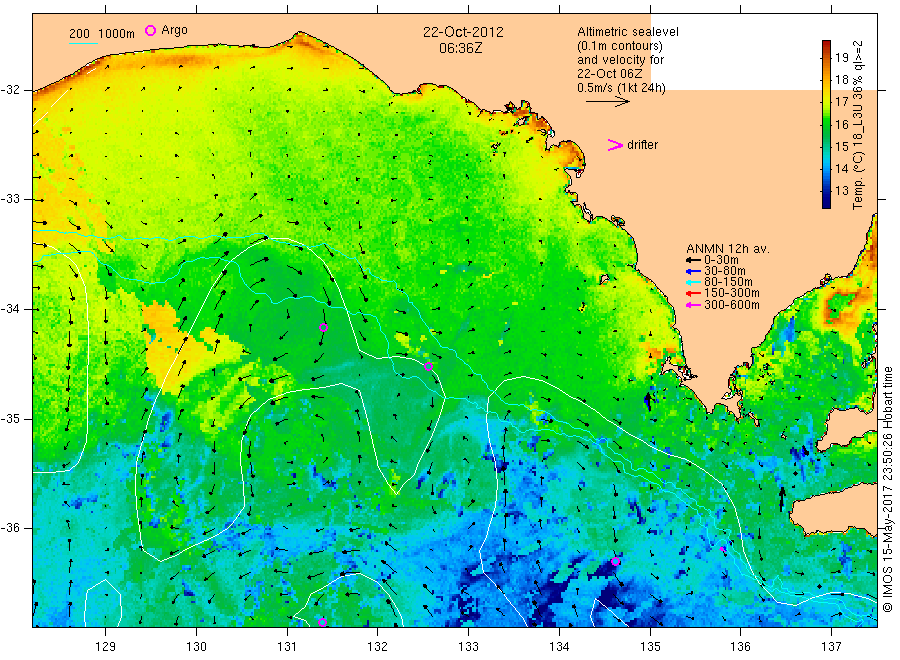Click the 129 longitude axis label

106,647
